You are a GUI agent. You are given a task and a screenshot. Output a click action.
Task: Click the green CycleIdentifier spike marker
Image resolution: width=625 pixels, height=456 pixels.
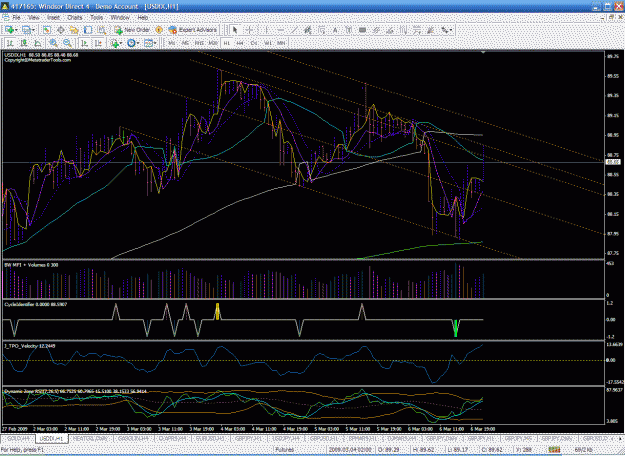456,328
